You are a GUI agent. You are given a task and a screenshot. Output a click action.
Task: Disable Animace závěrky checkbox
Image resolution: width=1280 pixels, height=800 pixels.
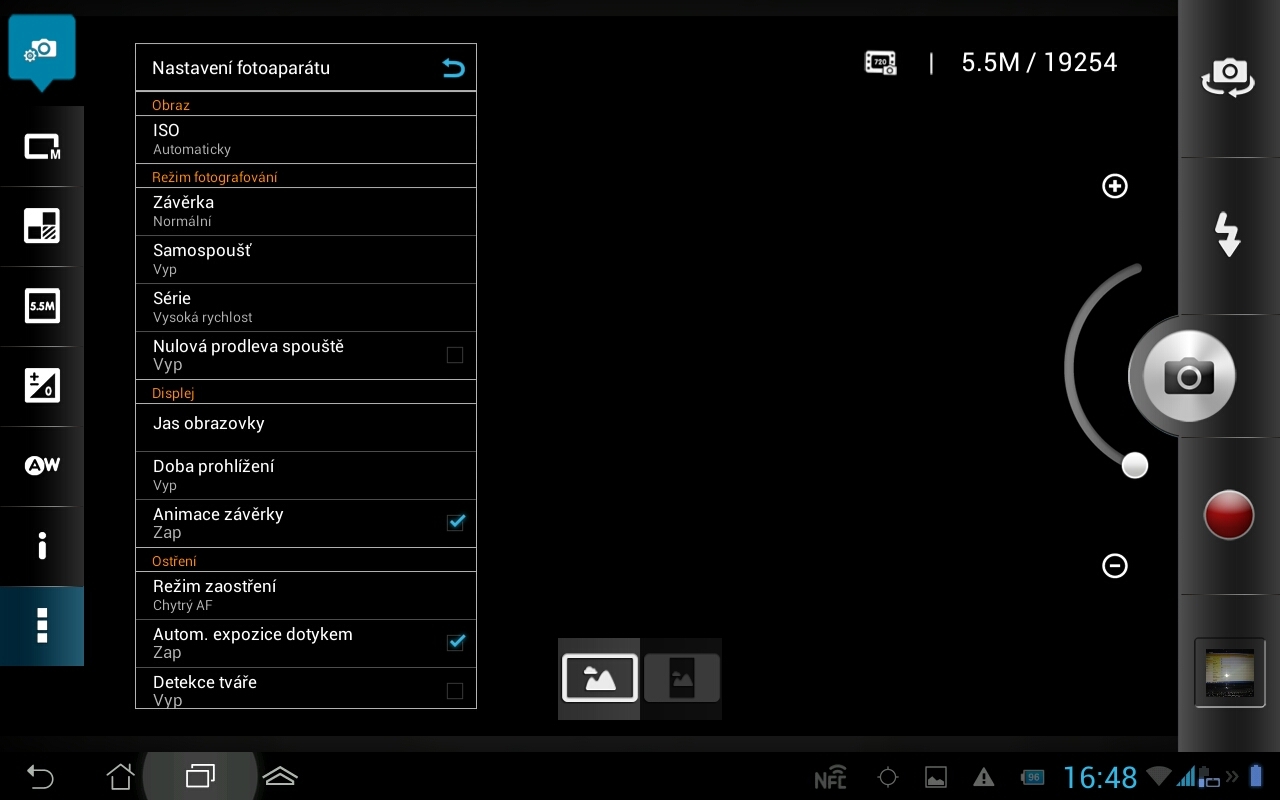pyautogui.click(x=455, y=522)
